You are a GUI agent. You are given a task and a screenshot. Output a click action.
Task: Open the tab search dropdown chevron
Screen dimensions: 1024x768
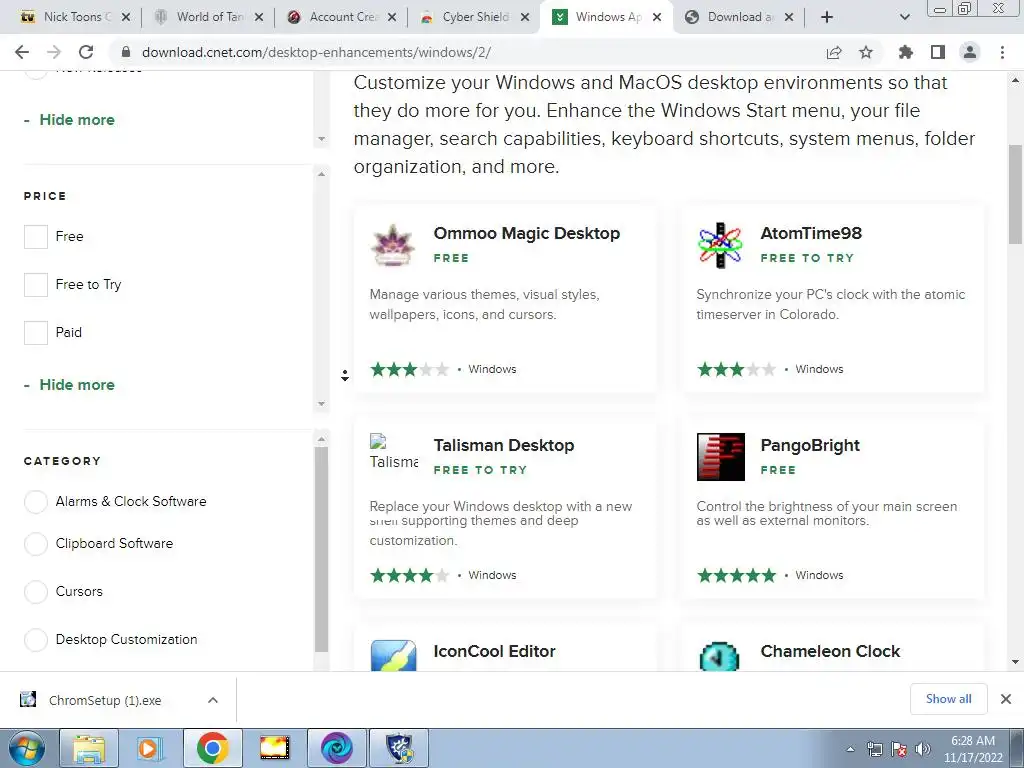tap(904, 17)
